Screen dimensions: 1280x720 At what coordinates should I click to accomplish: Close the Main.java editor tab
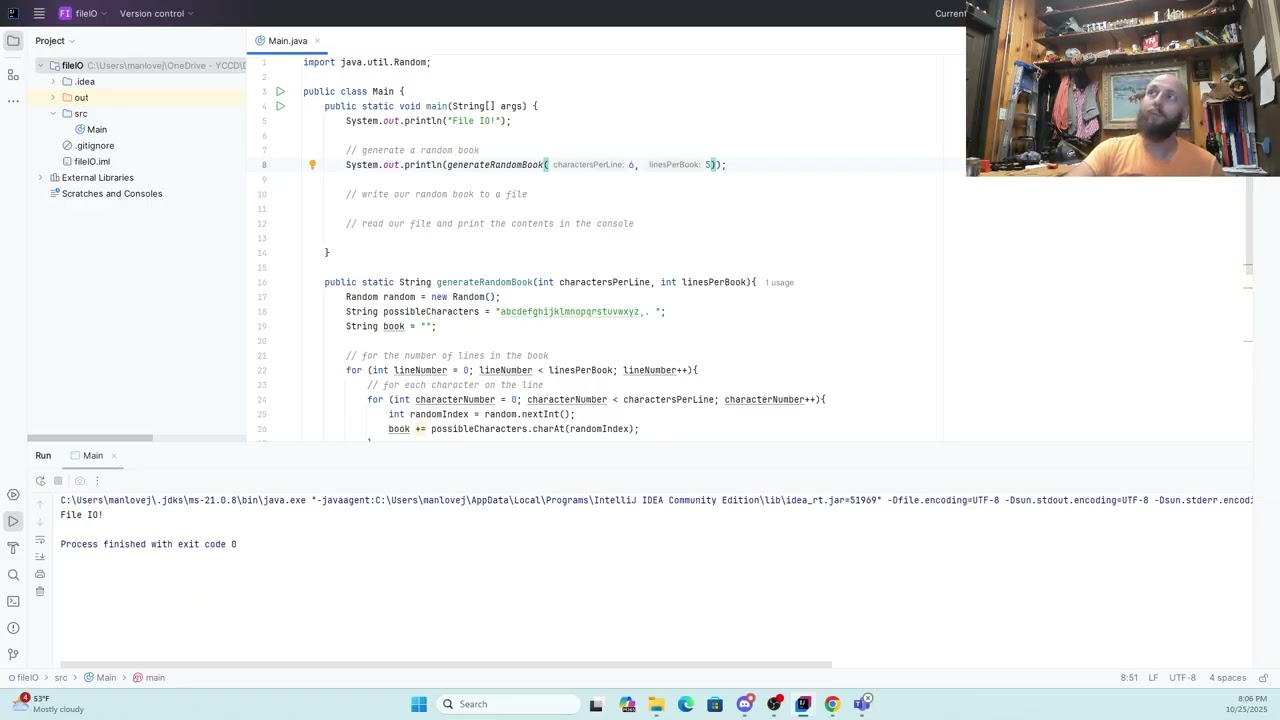pos(317,41)
